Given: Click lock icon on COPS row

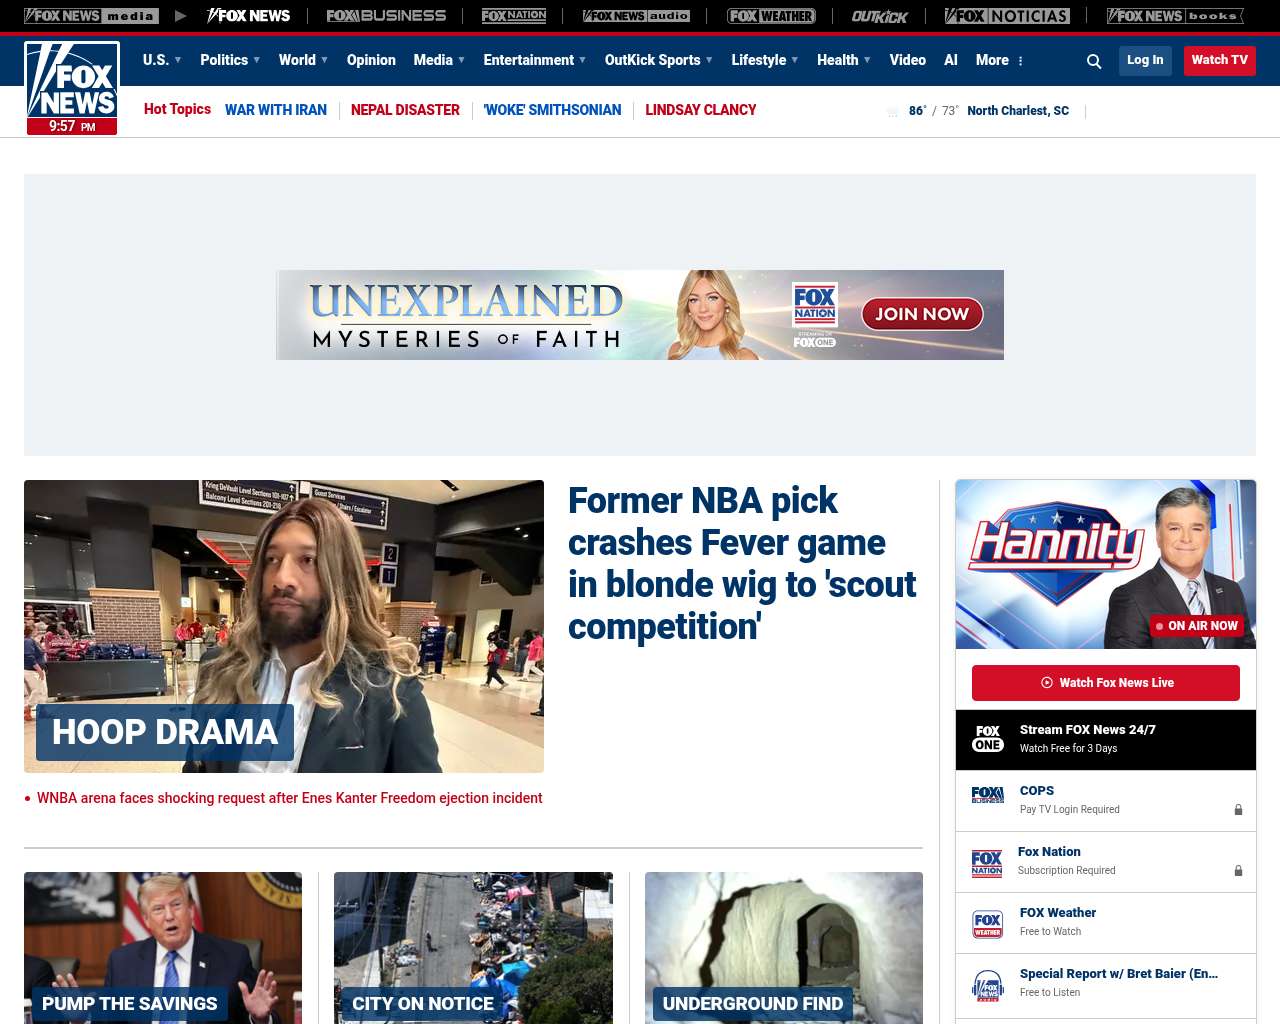Looking at the screenshot, I should tap(1238, 810).
